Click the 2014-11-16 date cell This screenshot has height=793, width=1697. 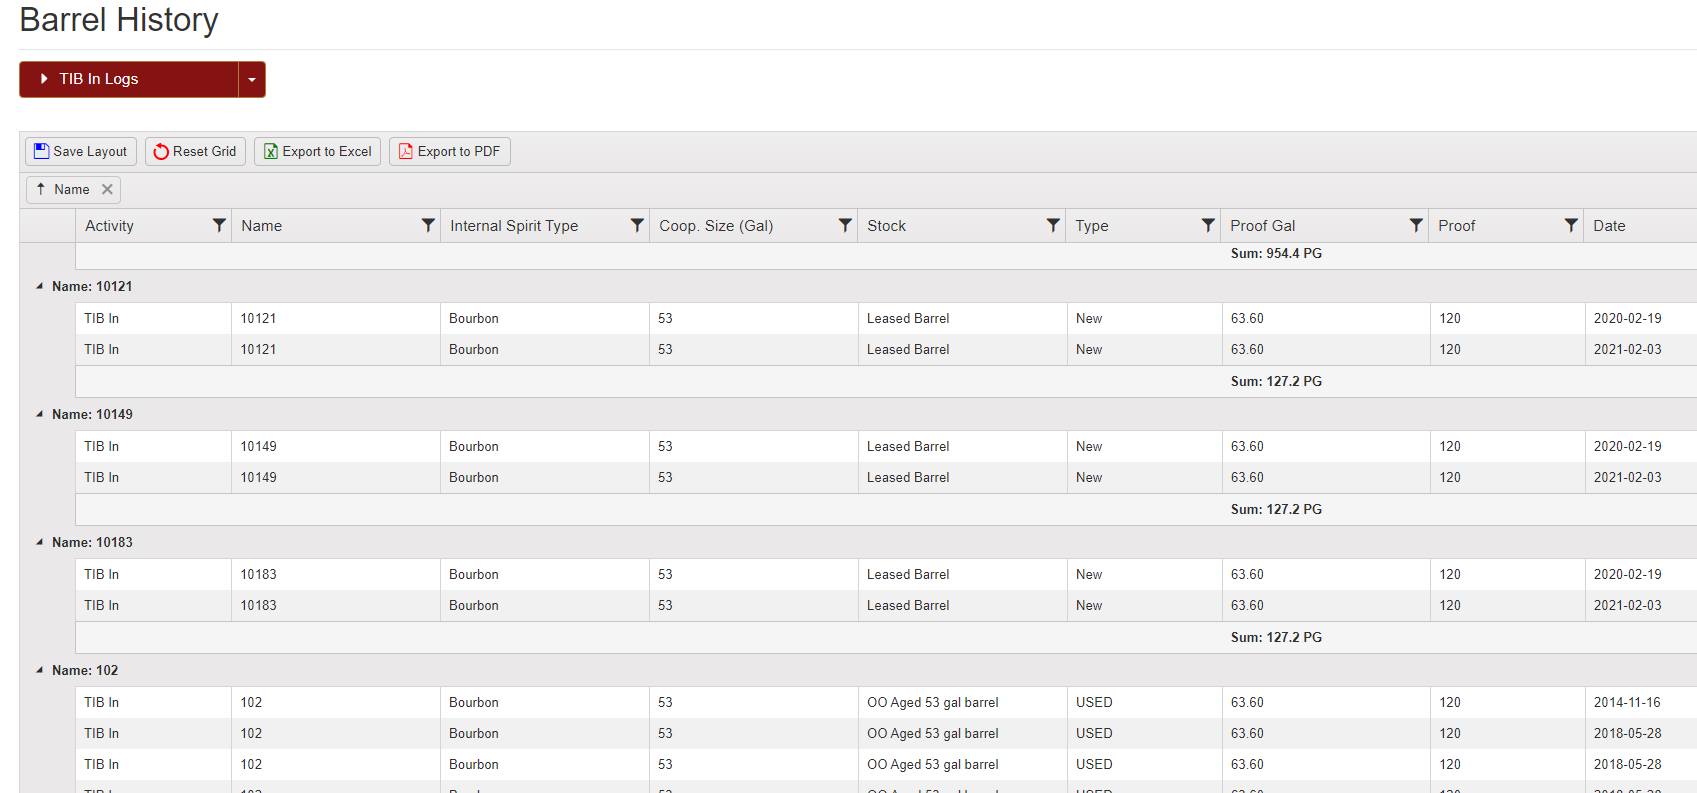[x=1627, y=702]
